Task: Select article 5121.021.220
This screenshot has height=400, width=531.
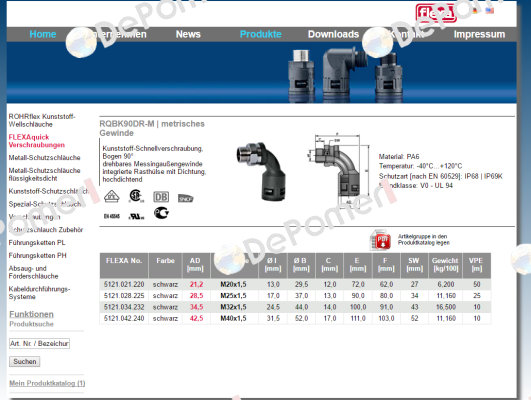Action: pyautogui.click(x=124, y=284)
